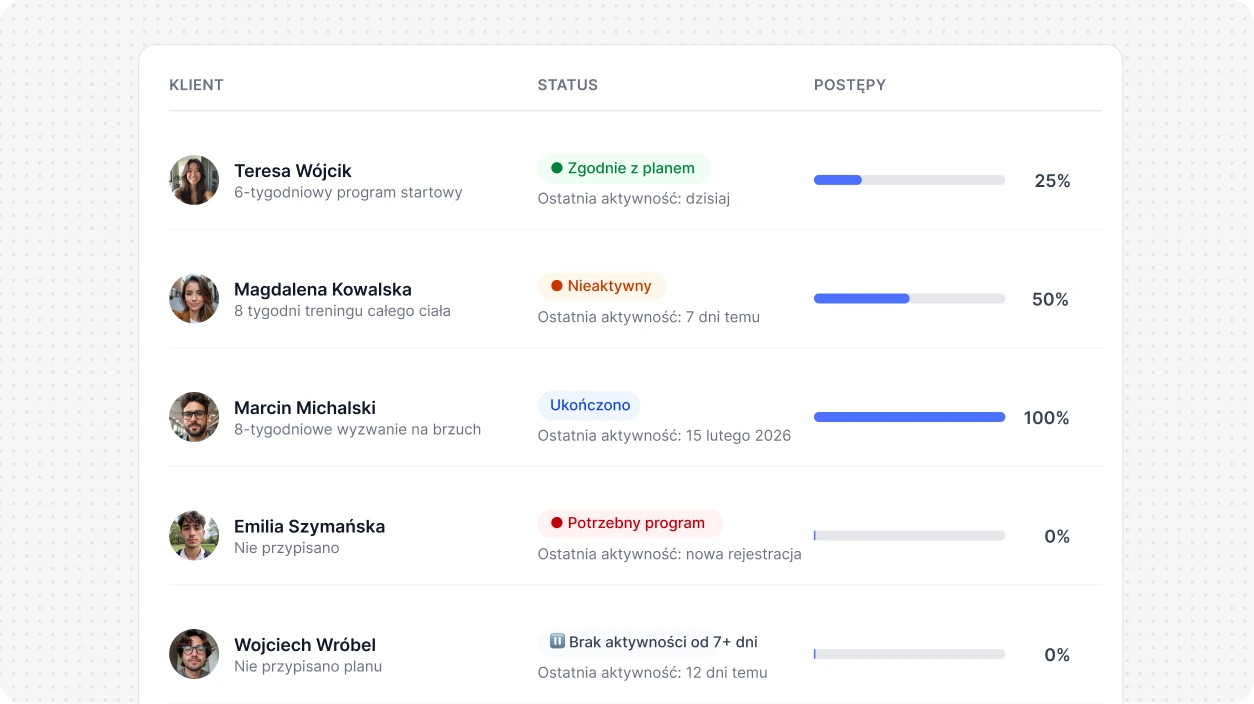Select client name Teresa Wójcik
The image size is (1254, 704).
(293, 171)
